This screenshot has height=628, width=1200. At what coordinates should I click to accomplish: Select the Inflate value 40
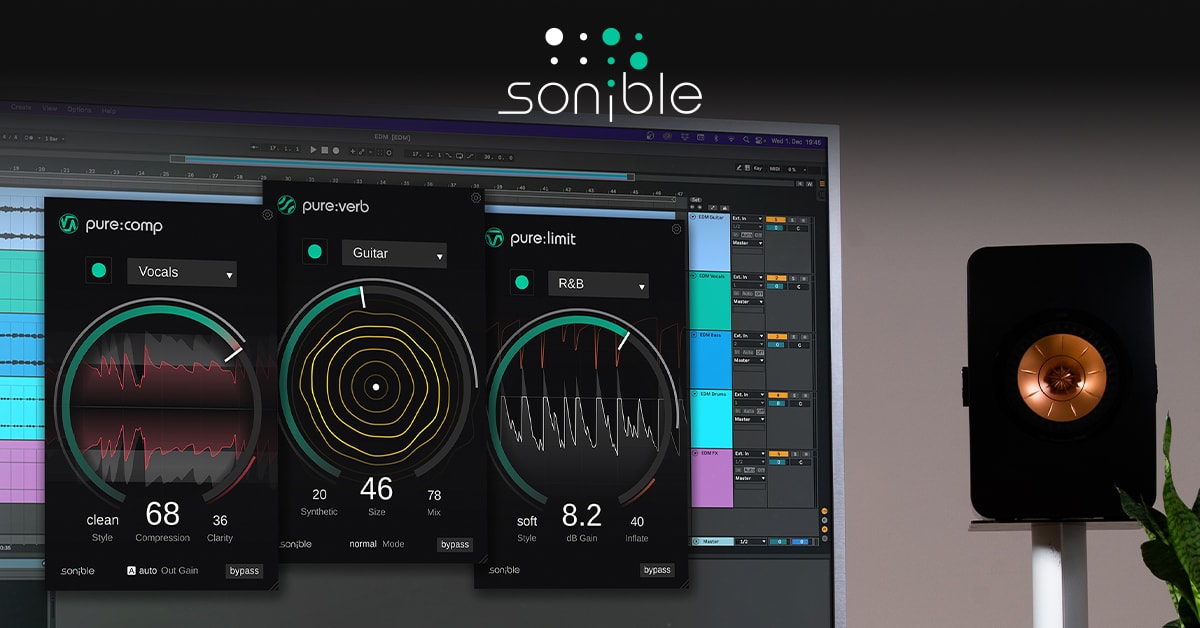click(x=637, y=521)
